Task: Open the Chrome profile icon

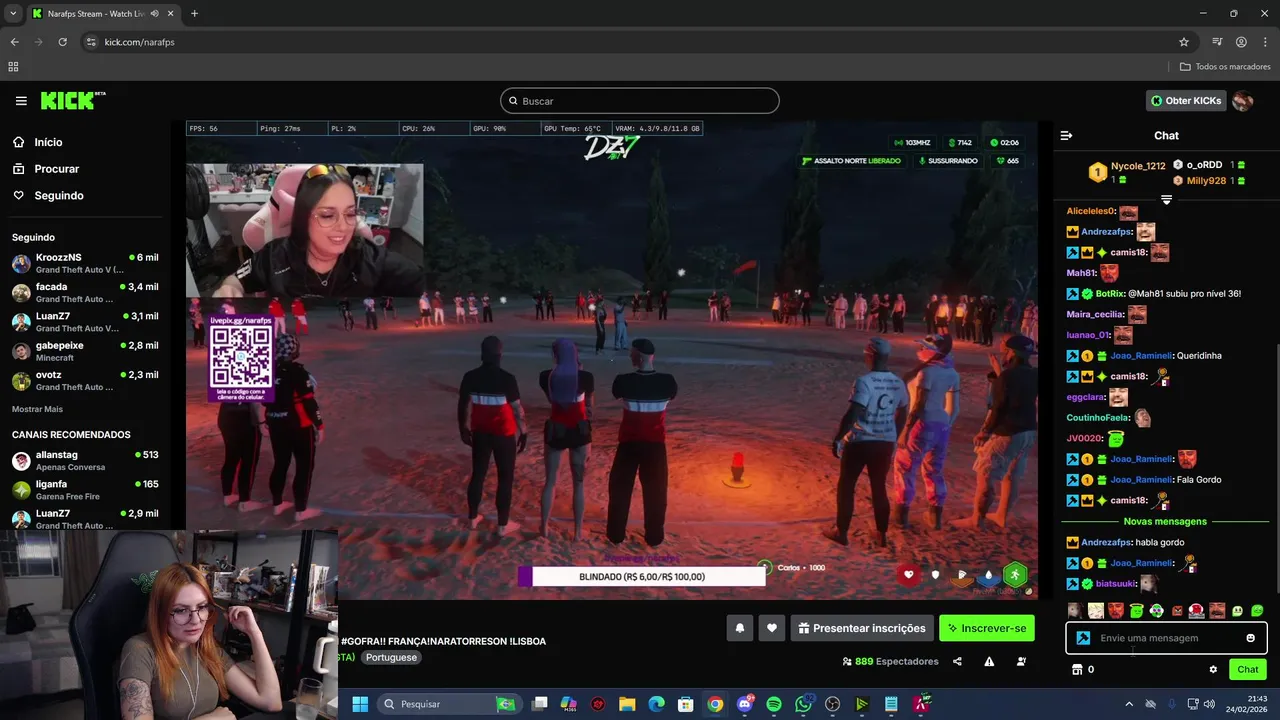Action: pos(1241,42)
